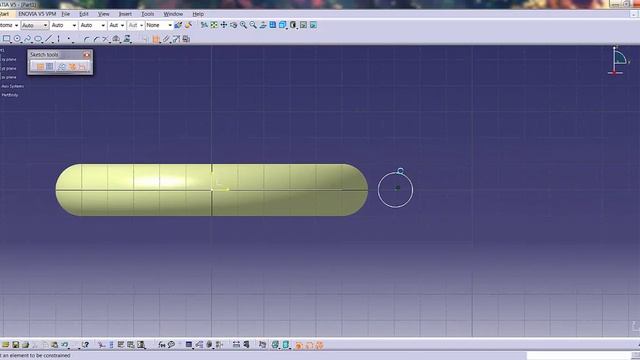Open the Edit menu
The image size is (640, 360).
point(84,14)
